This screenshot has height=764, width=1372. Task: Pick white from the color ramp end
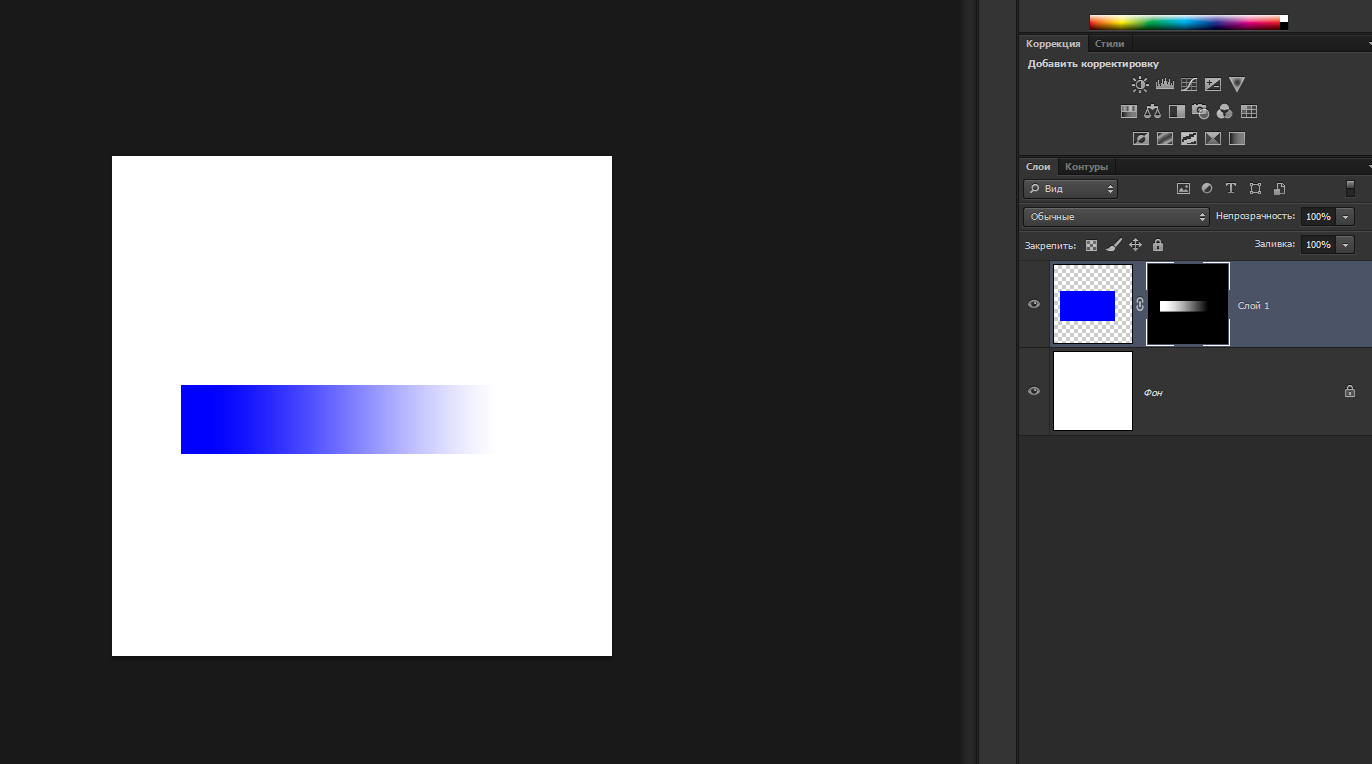pos(1284,18)
